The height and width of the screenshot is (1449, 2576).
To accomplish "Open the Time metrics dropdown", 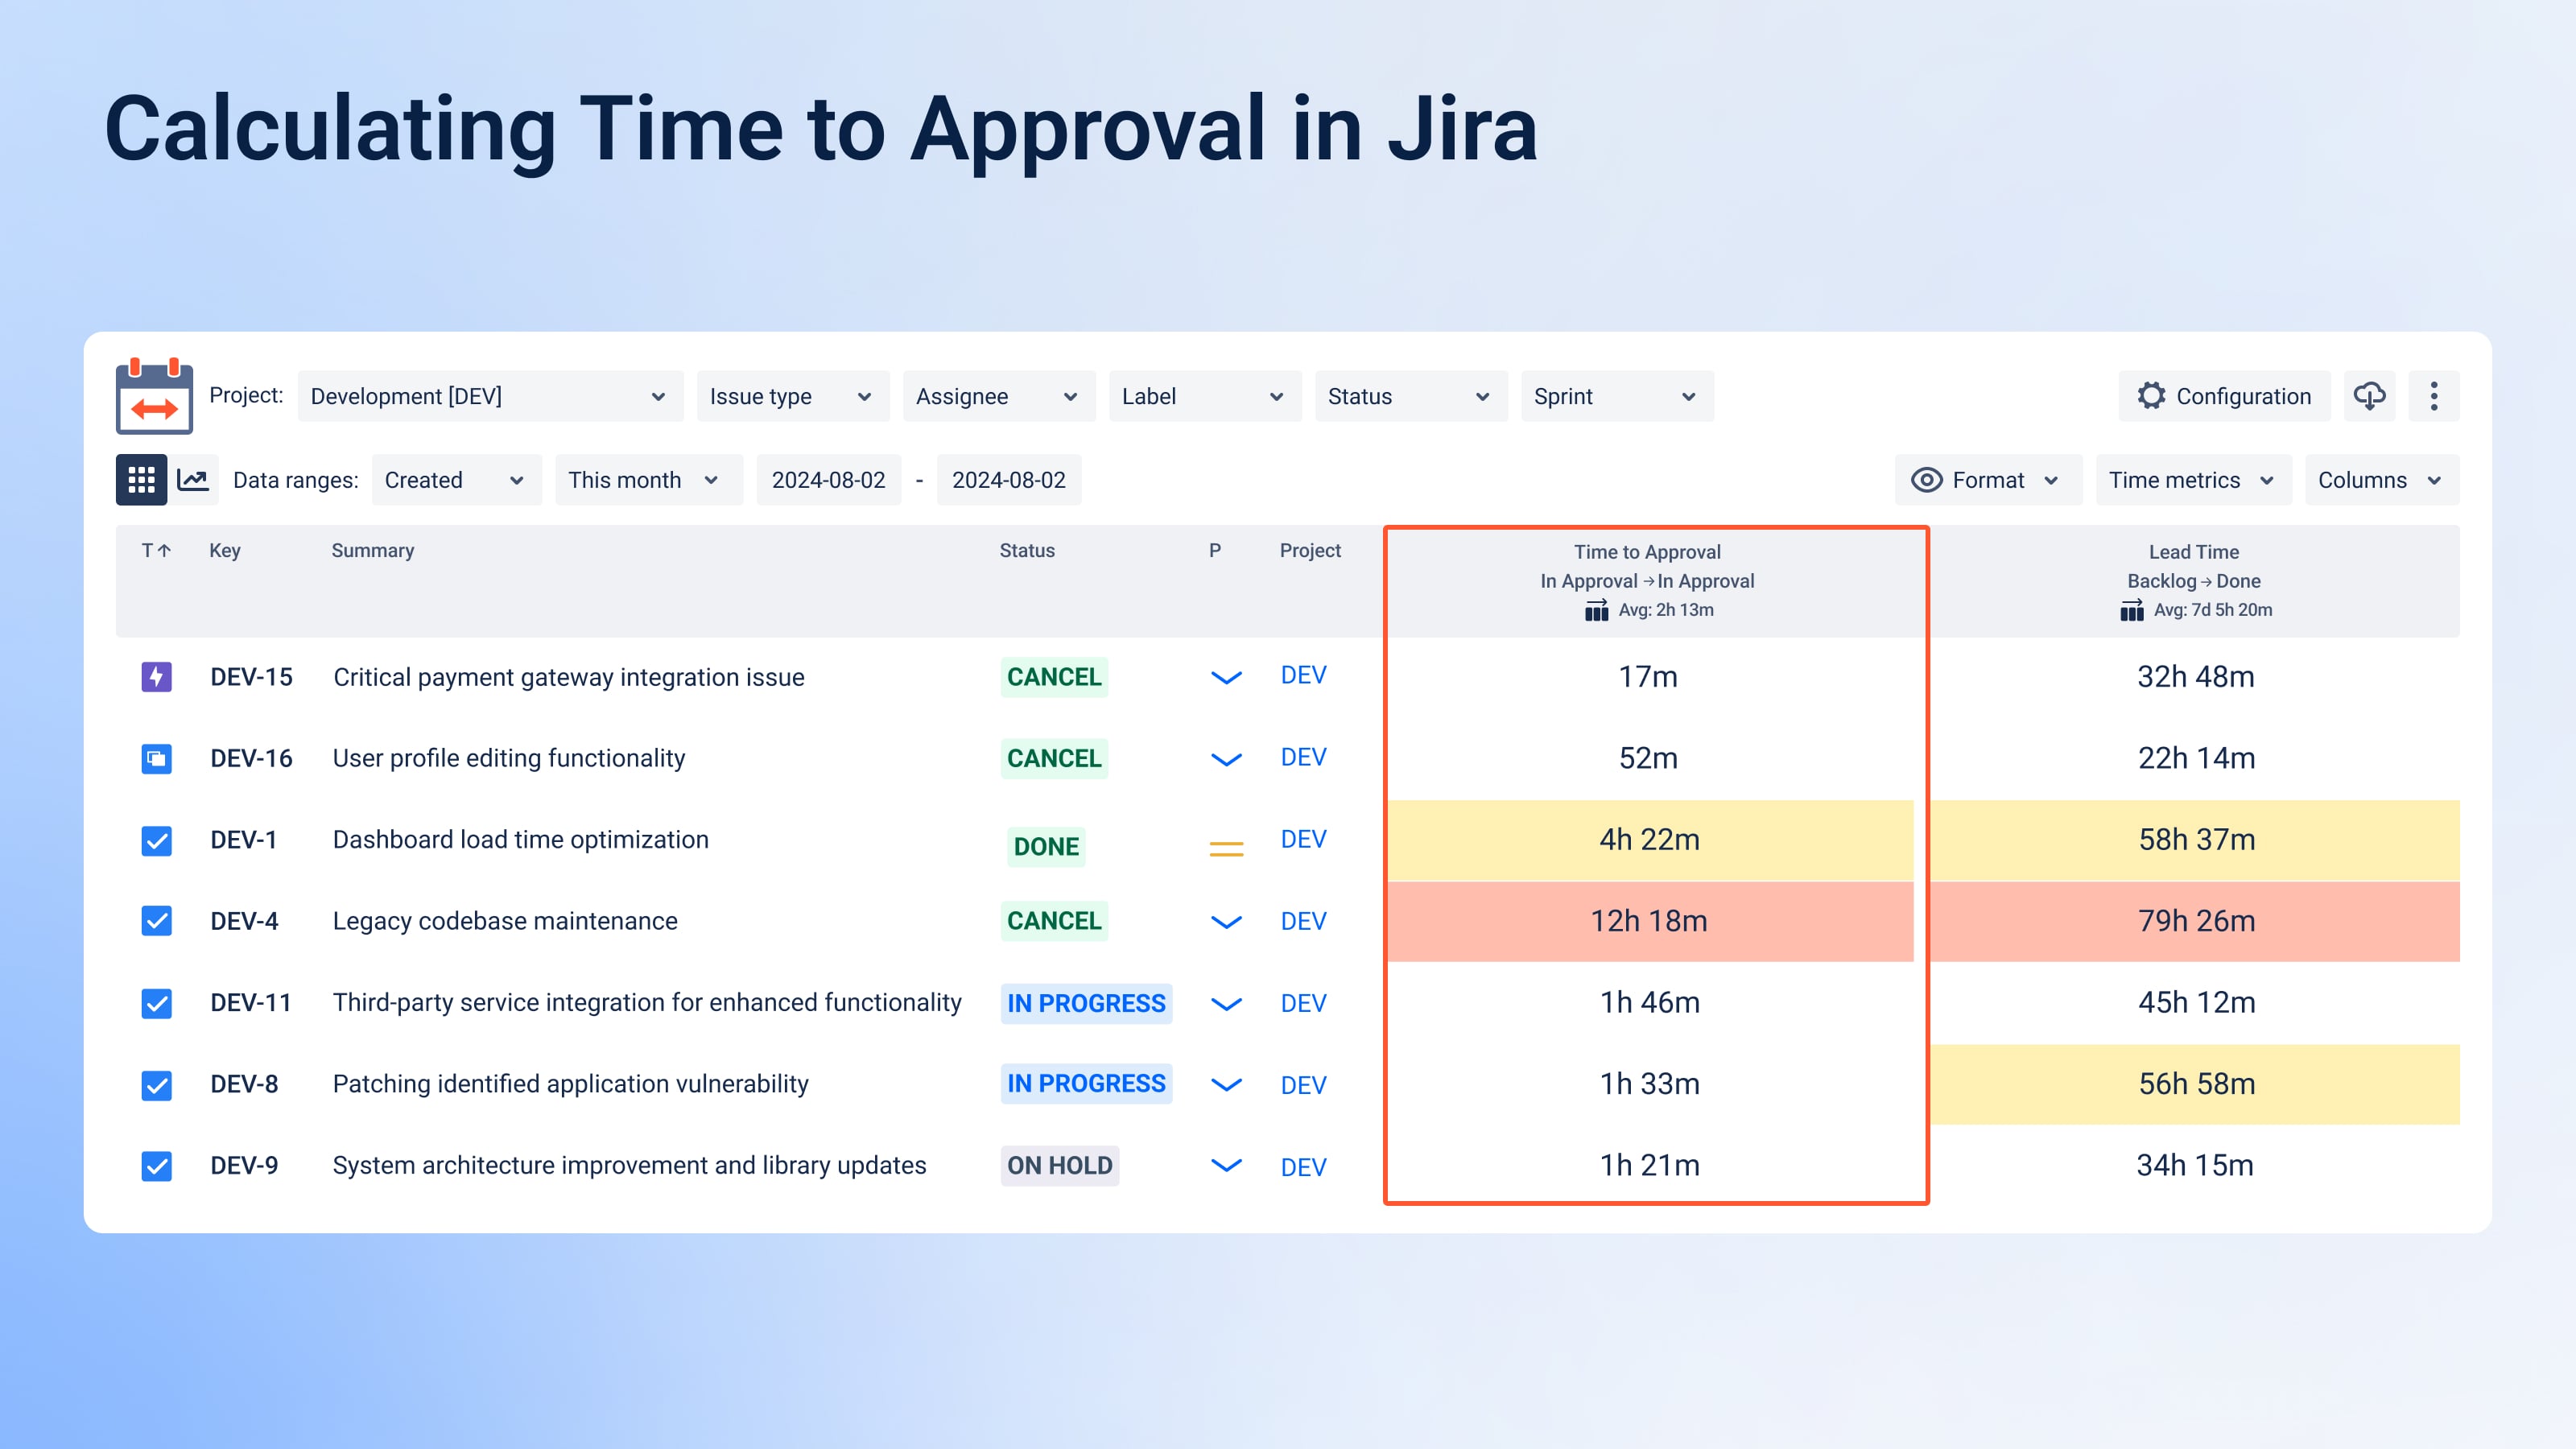I will 2193,480.
